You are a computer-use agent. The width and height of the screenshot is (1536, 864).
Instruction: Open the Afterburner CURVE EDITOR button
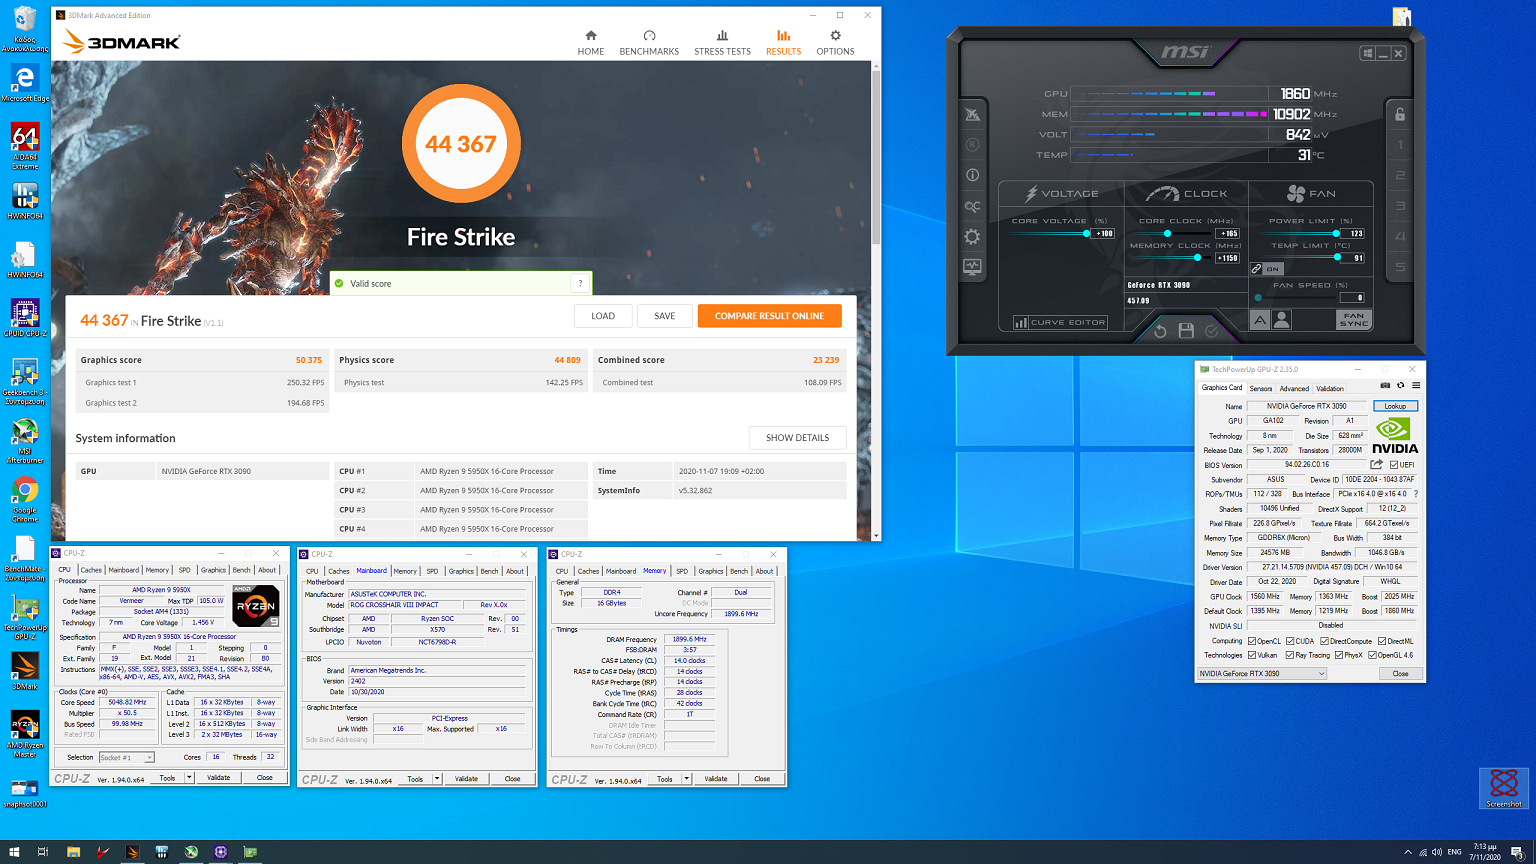pyautogui.click(x=1060, y=322)
